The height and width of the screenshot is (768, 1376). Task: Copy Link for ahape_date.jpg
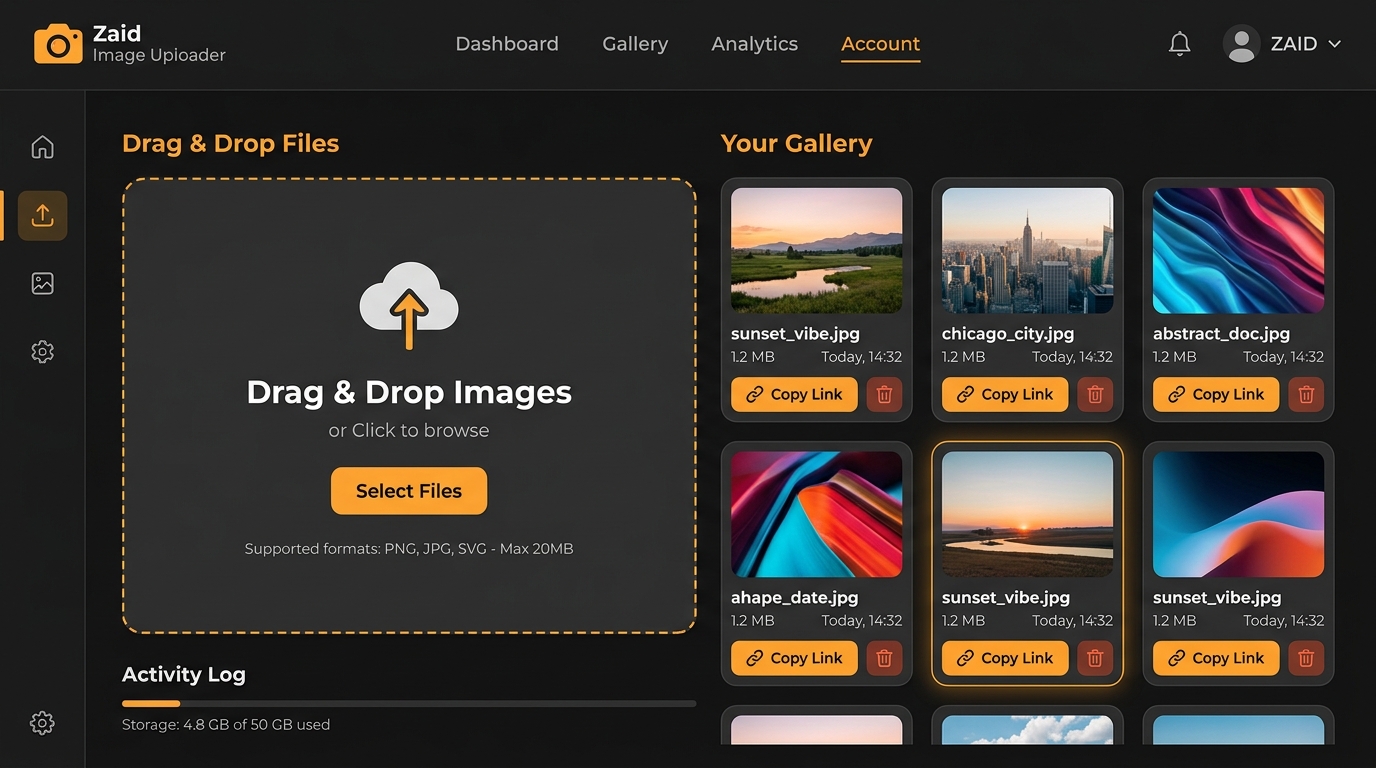[794, 658]
